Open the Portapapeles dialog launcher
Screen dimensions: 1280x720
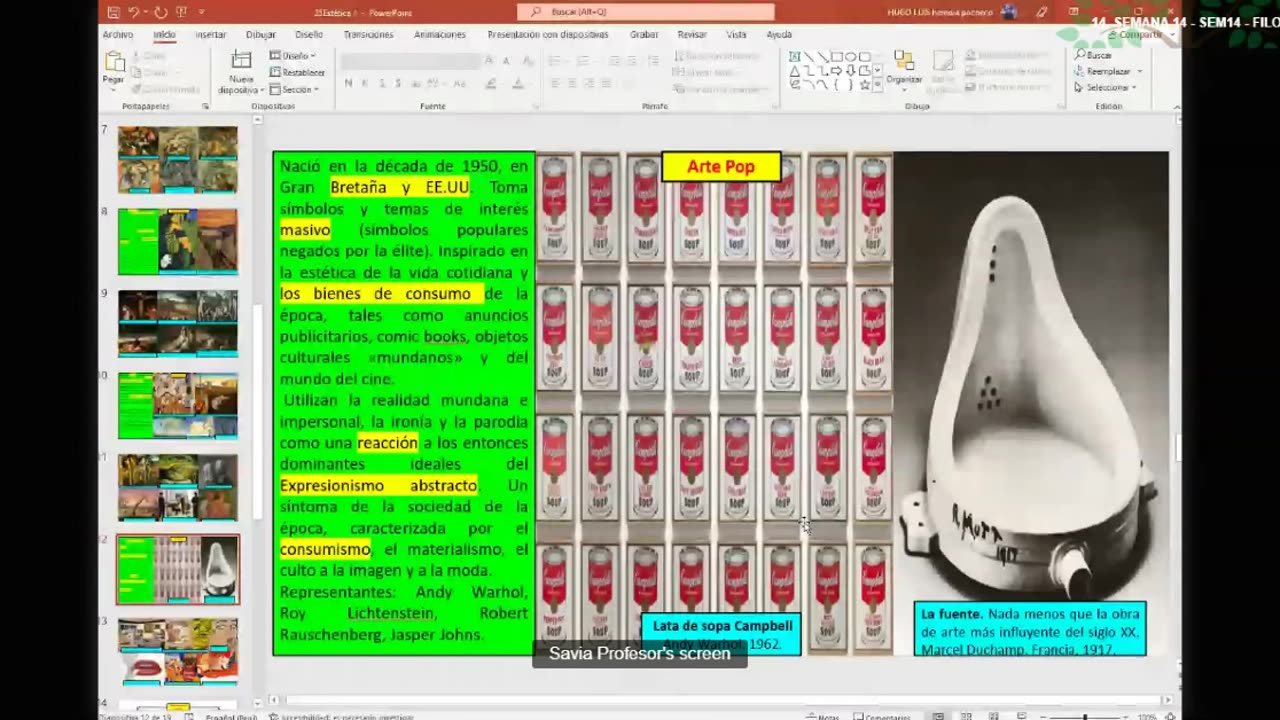pos(206,106)
